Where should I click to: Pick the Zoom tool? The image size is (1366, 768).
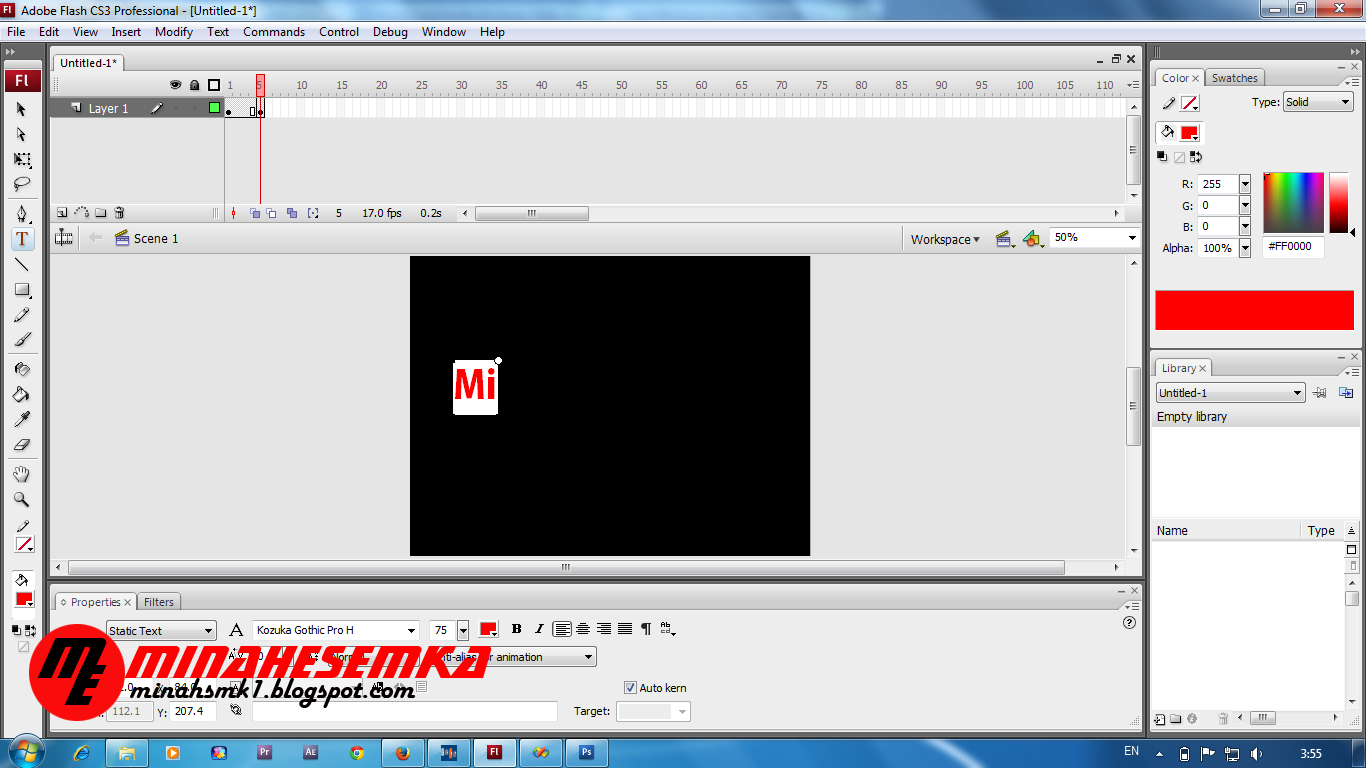(22, 498)
